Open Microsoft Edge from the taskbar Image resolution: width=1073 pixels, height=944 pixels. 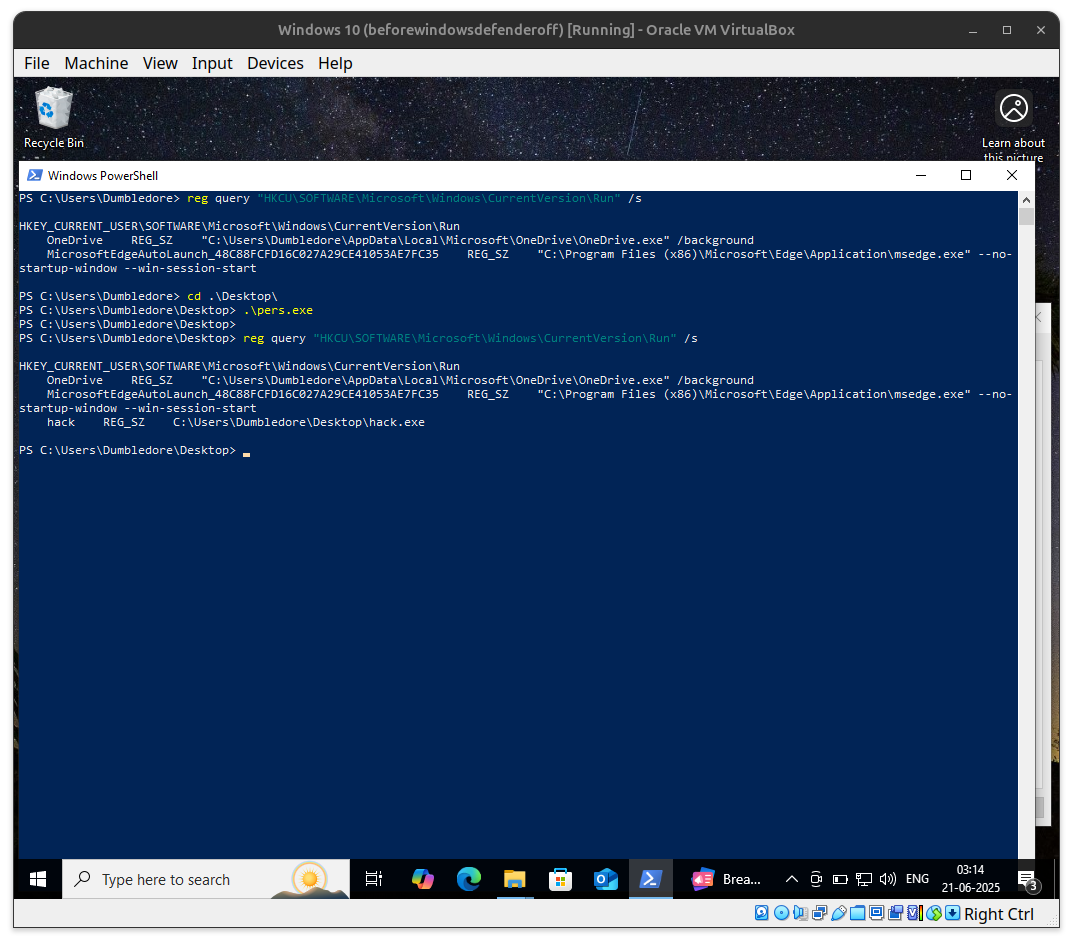[469, 879]
